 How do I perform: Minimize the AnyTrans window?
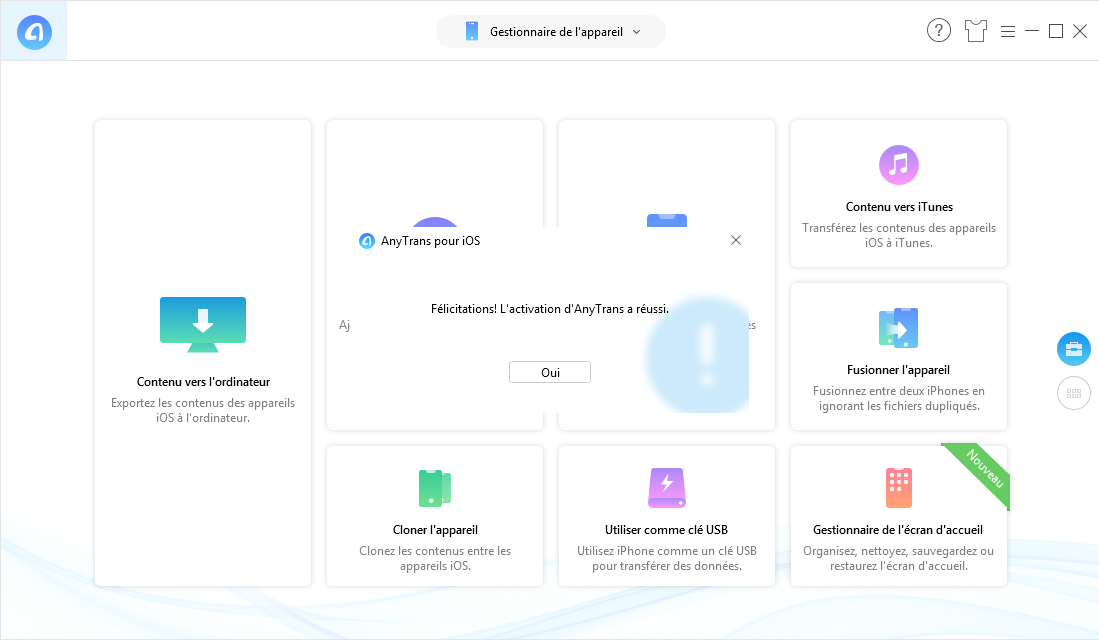click(x=1032, y=31)
